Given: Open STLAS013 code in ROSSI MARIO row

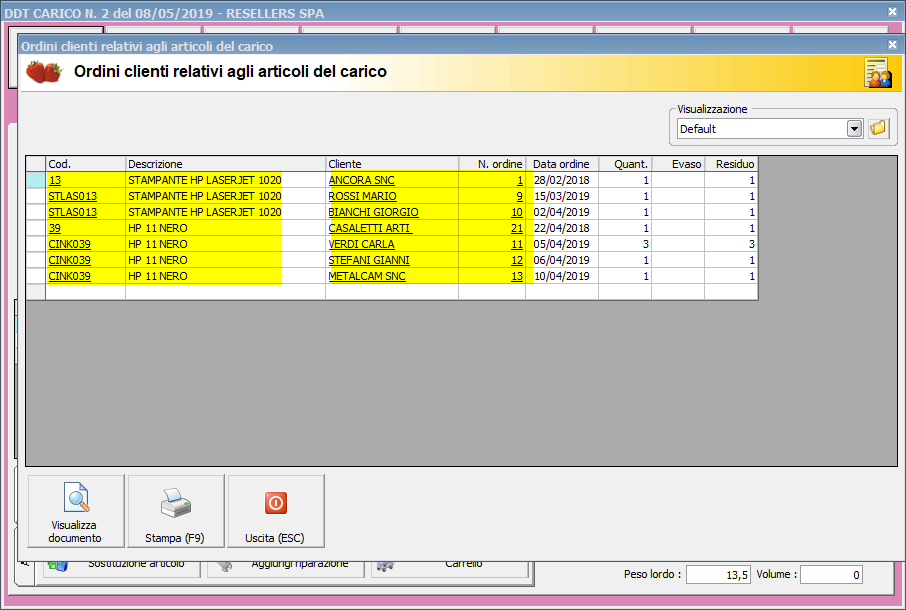Looking at the screenshot, I should tap(73, 196).
